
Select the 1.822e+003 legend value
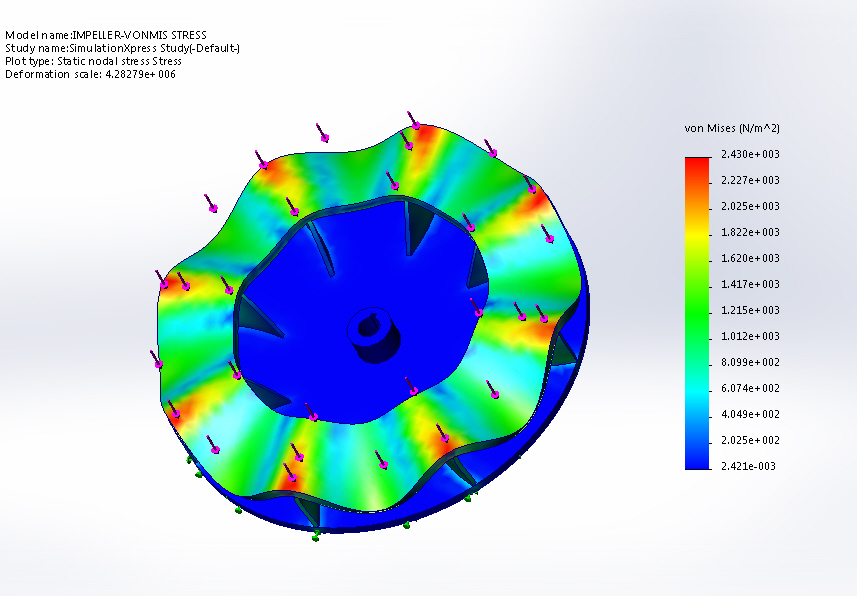pyautogui.click(x=750, y=232)
